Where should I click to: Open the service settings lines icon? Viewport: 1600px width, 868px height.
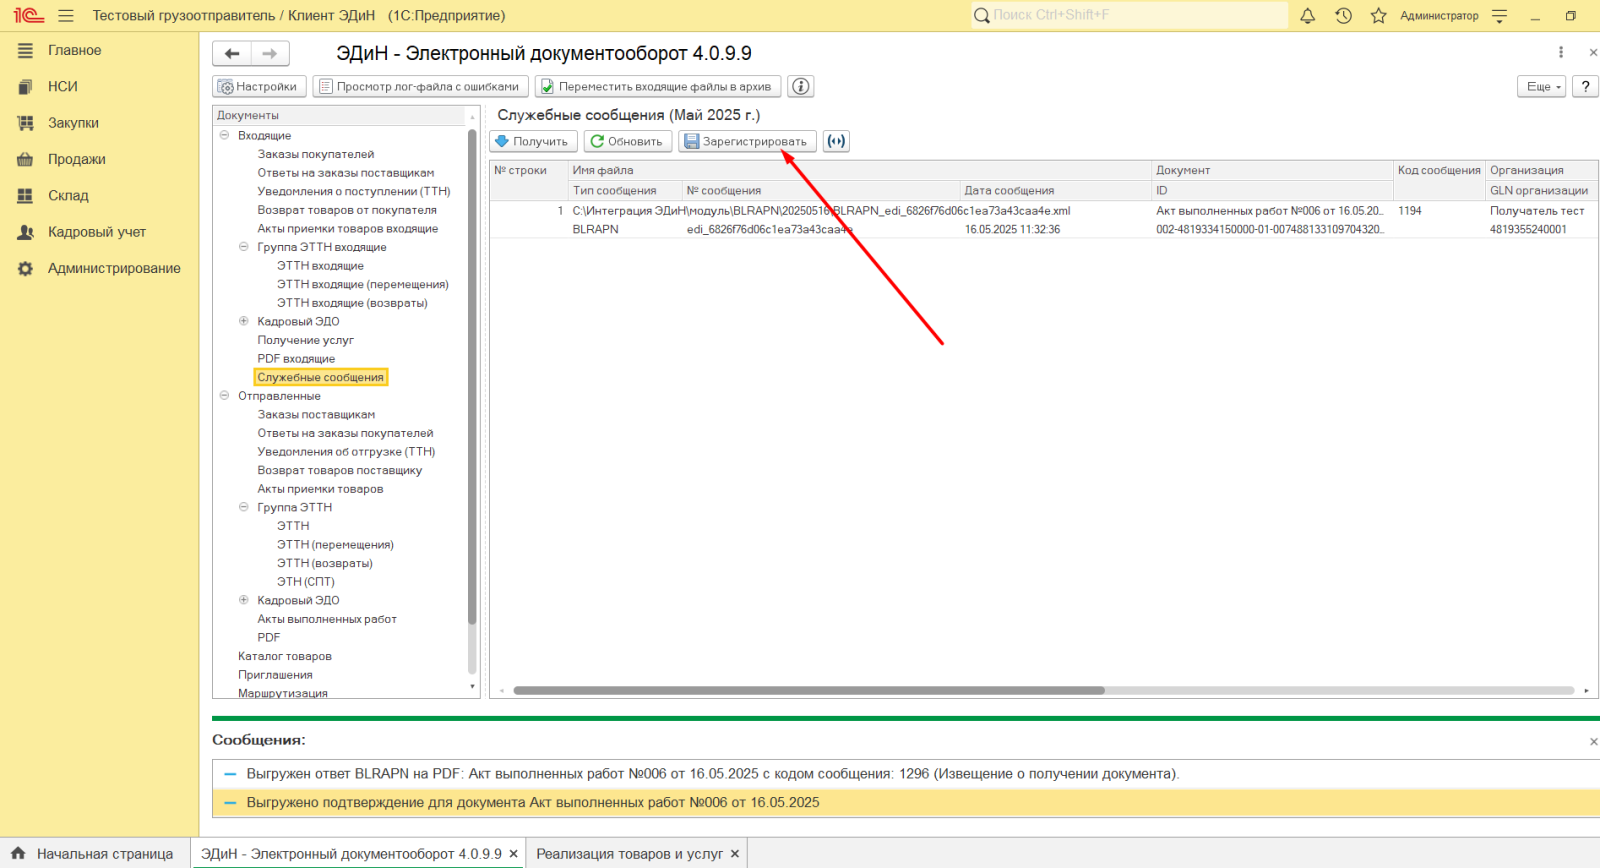coord(1499,15)
